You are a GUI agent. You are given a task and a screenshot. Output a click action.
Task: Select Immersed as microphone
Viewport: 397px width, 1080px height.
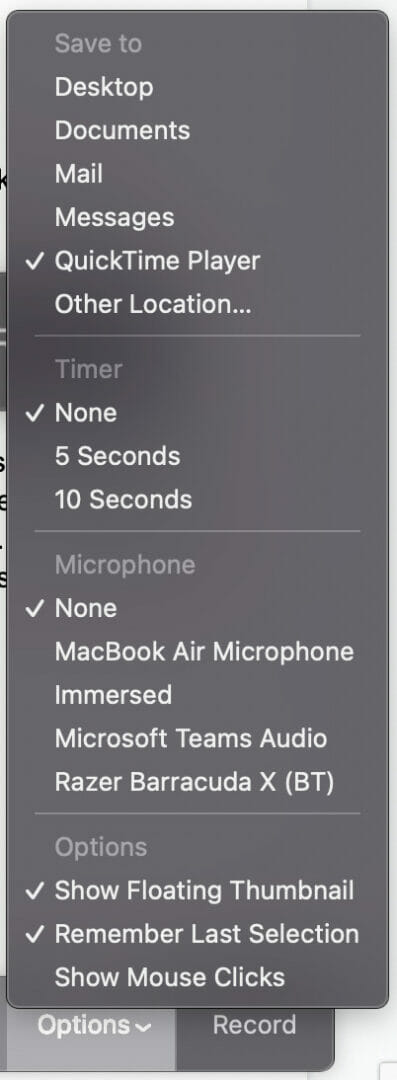198,696
